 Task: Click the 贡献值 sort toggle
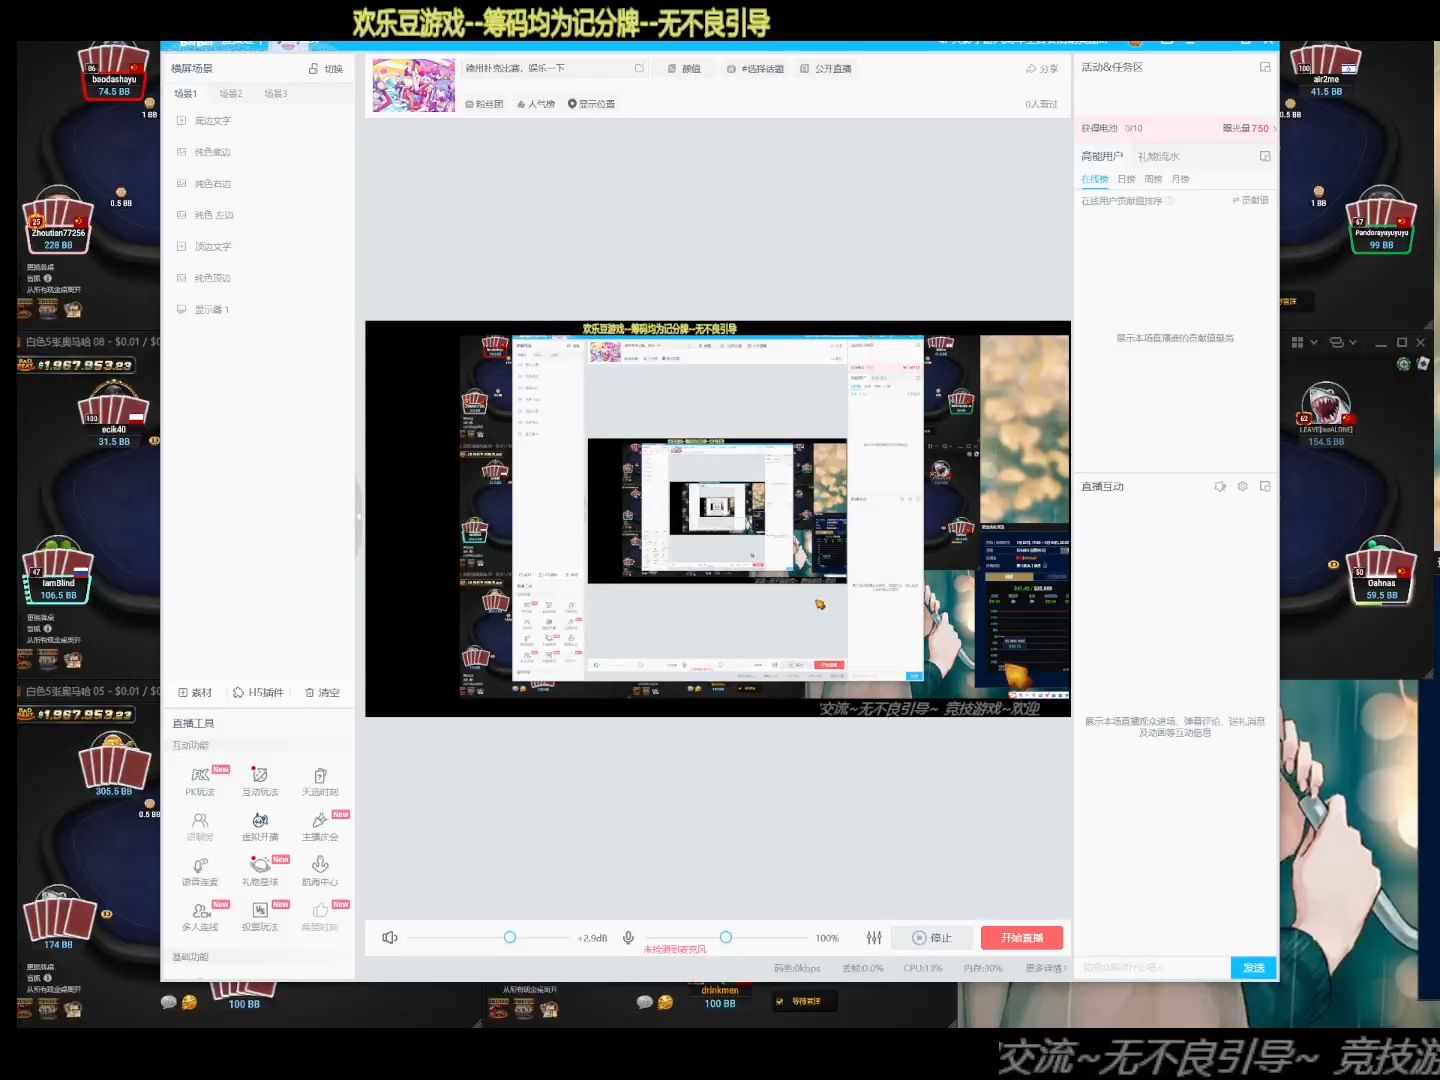point(1250,200)
